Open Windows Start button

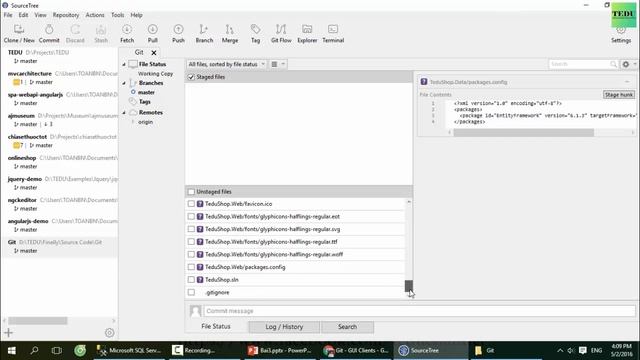coord(11,350)
